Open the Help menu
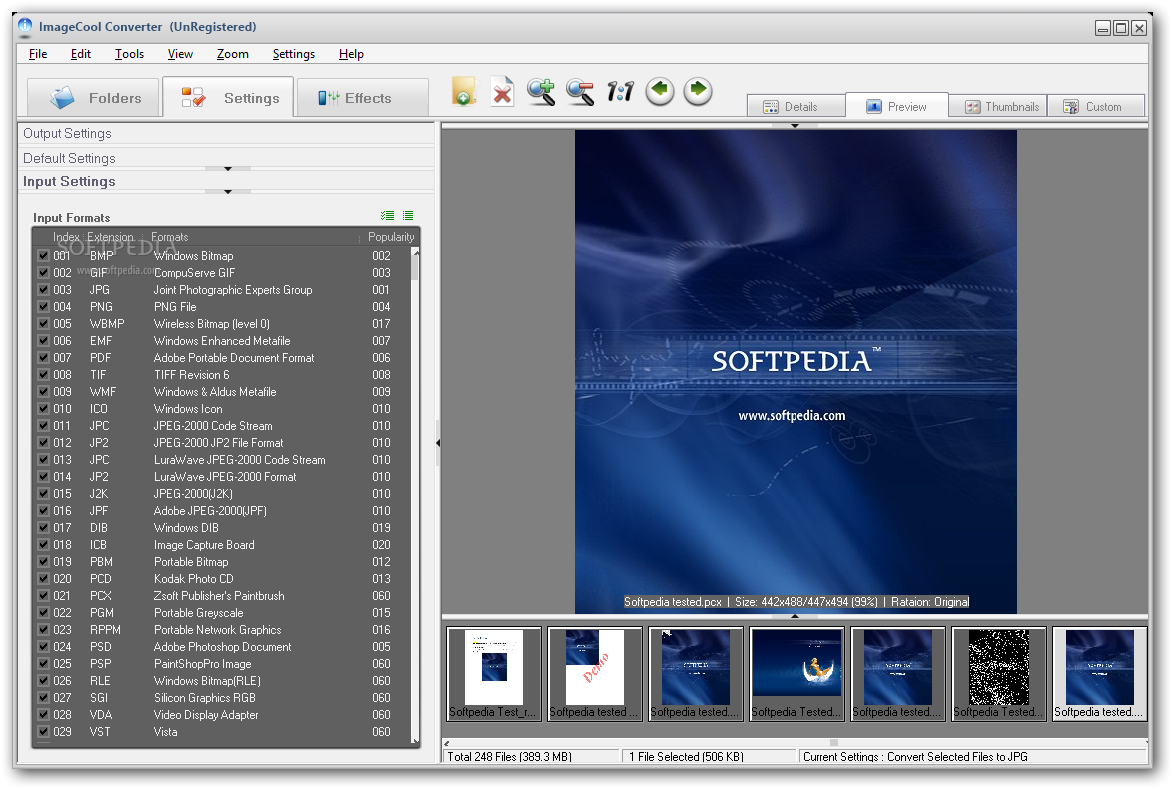The height and width of the screenshot is (789, 1173). [351, 54]
